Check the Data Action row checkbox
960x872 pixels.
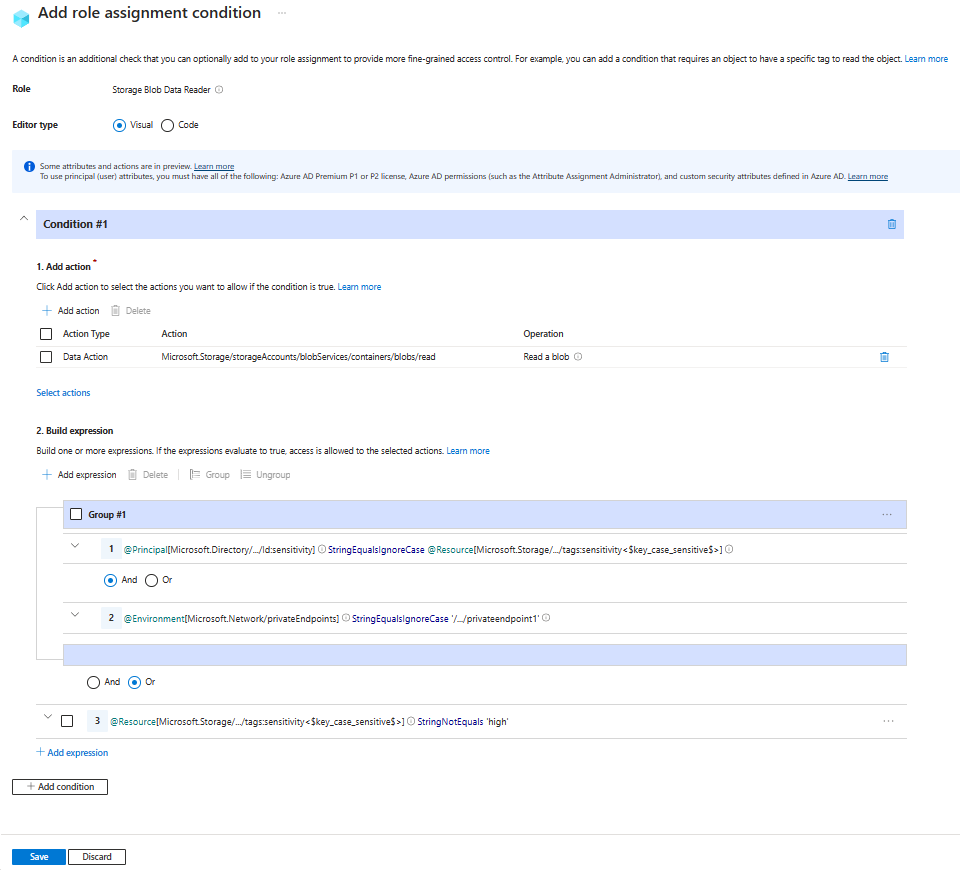pos(45,356)
